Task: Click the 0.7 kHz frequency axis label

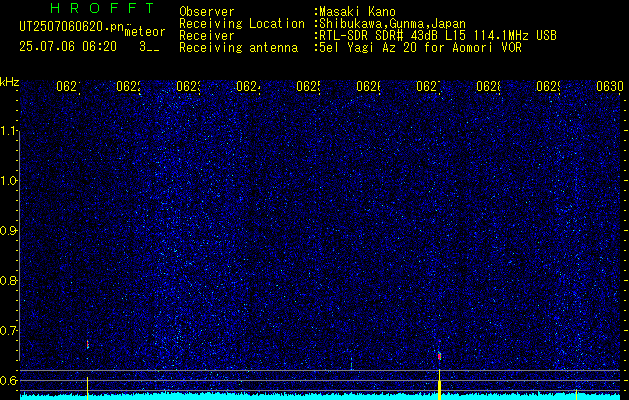Action: pyautogui.click(x=9, y=331)
